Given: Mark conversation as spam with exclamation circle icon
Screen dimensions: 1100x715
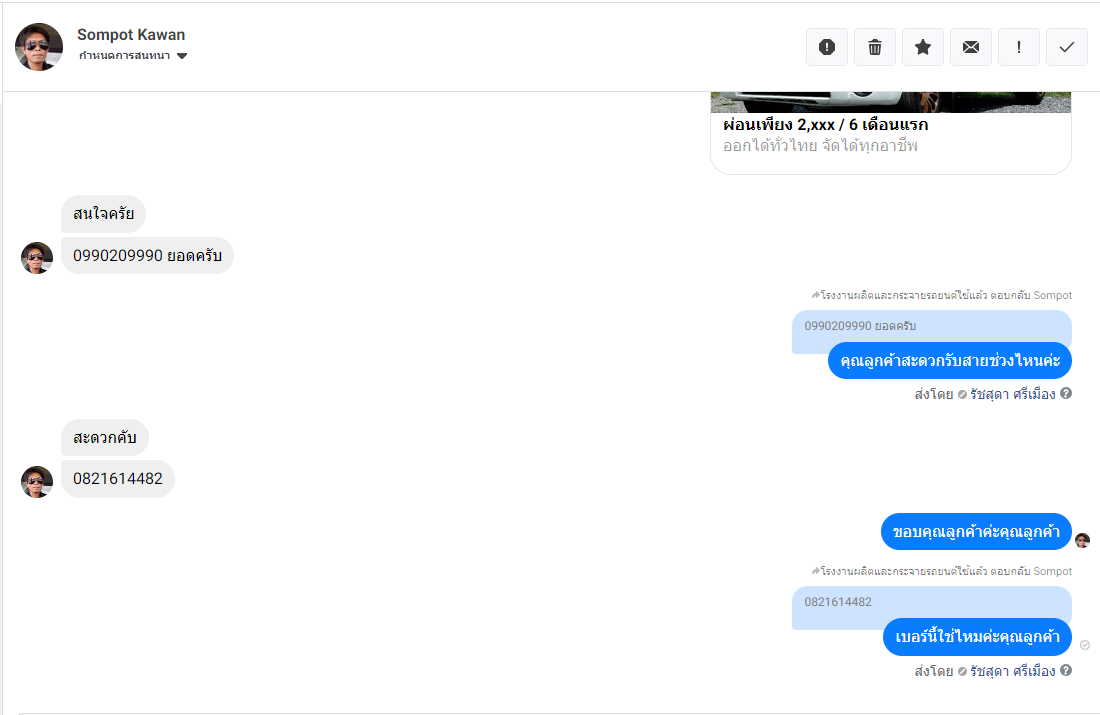Looking at the screenshot, I should (x=826, y=47).
